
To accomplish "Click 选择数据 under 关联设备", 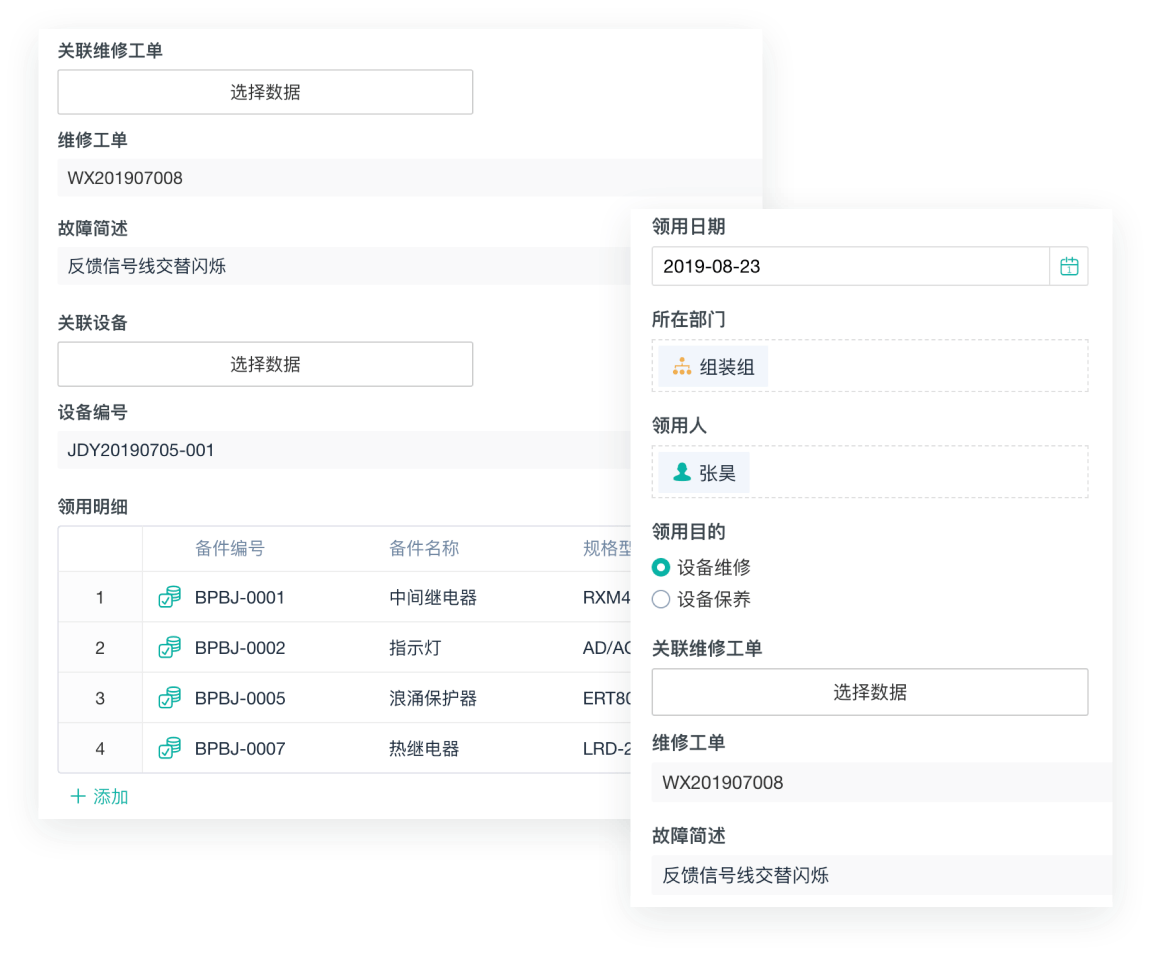I will [x=265, y=364].
